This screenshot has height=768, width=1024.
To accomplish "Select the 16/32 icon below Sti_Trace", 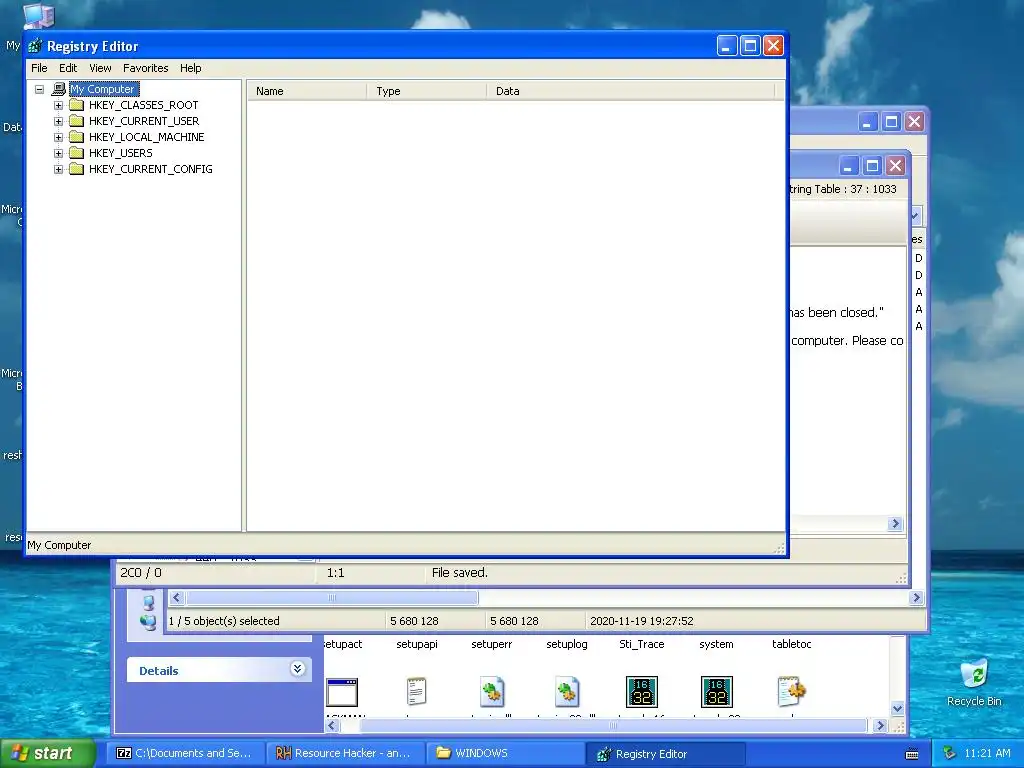I will click(642, 692).
